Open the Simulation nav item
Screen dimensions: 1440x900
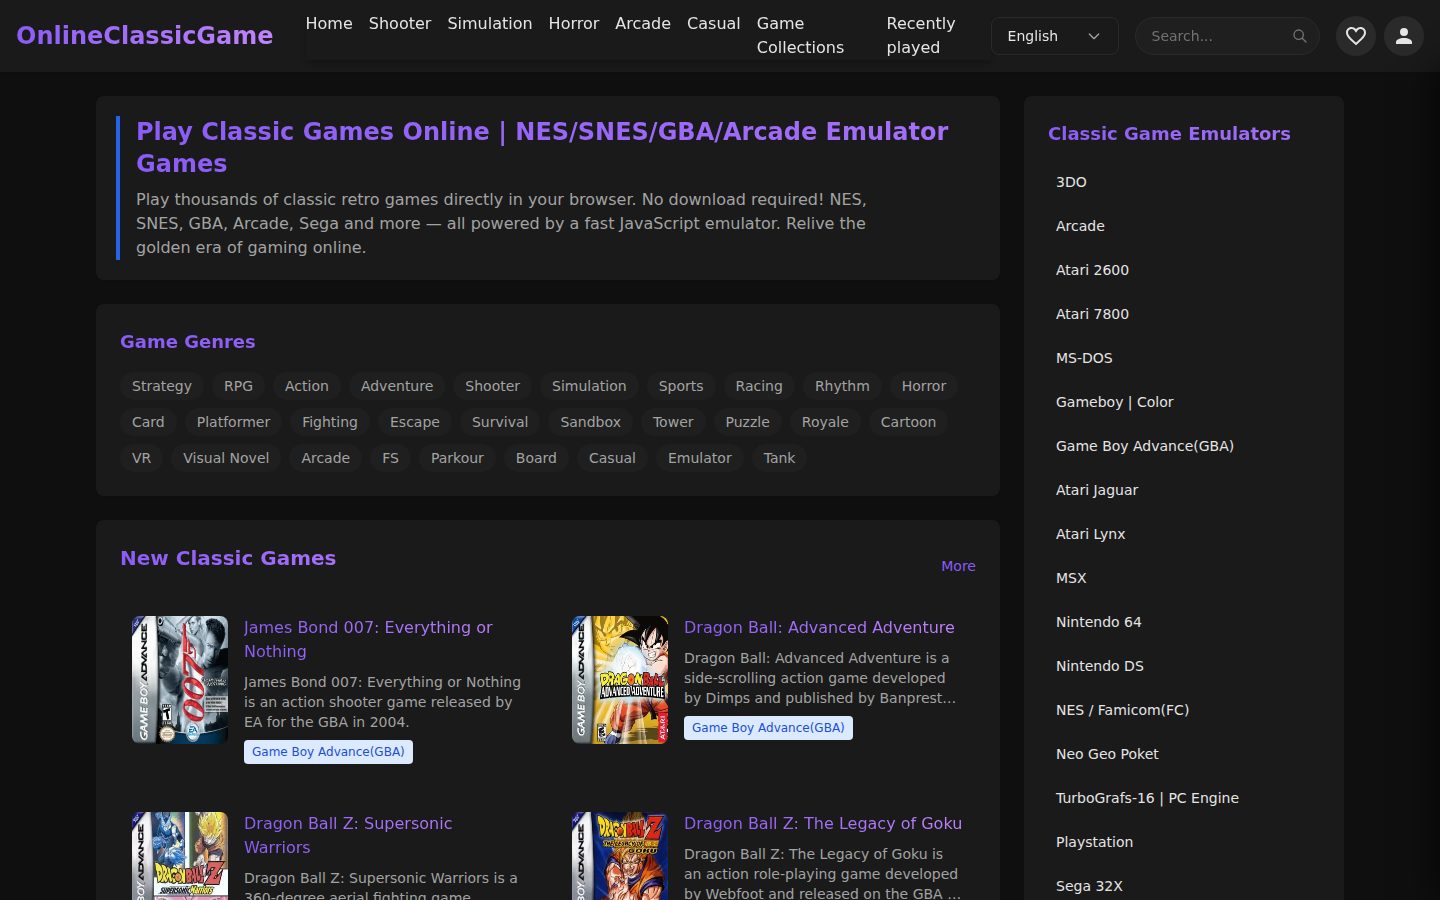(490, 23)
